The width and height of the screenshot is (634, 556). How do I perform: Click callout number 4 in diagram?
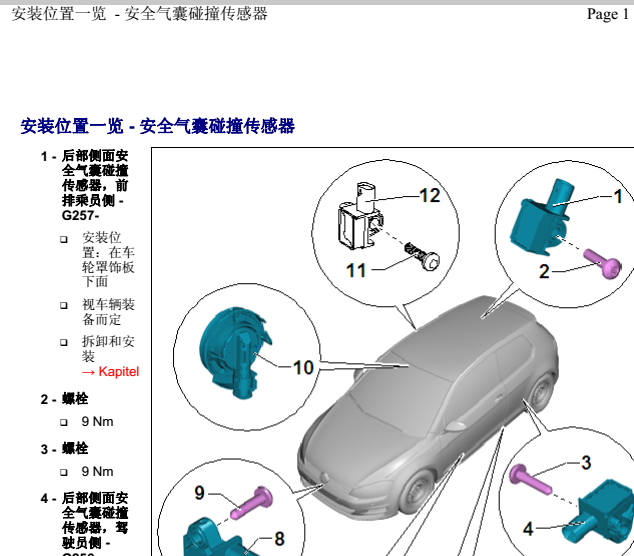pyautogui.click(x=528, y=529)
